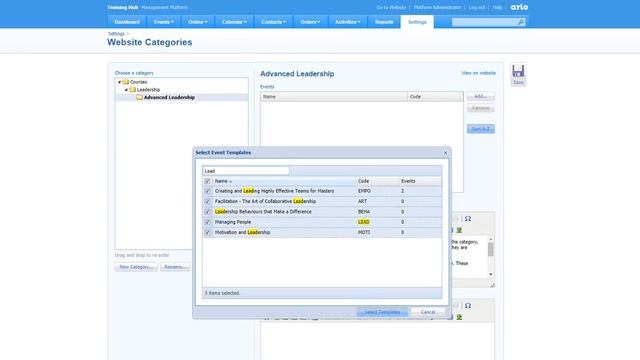This screenshot has height=360, width=640.
Task: Click the New Category... button
Action: 136,267
